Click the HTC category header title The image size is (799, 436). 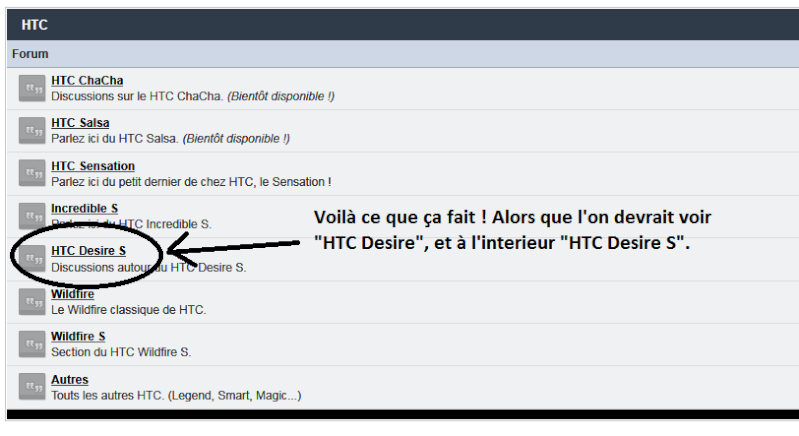tap(35, 25)
